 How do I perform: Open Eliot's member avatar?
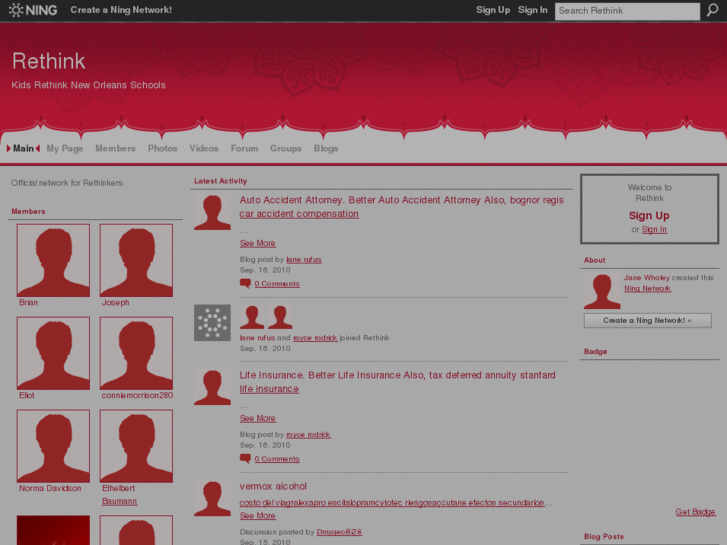tap(53, 353)
